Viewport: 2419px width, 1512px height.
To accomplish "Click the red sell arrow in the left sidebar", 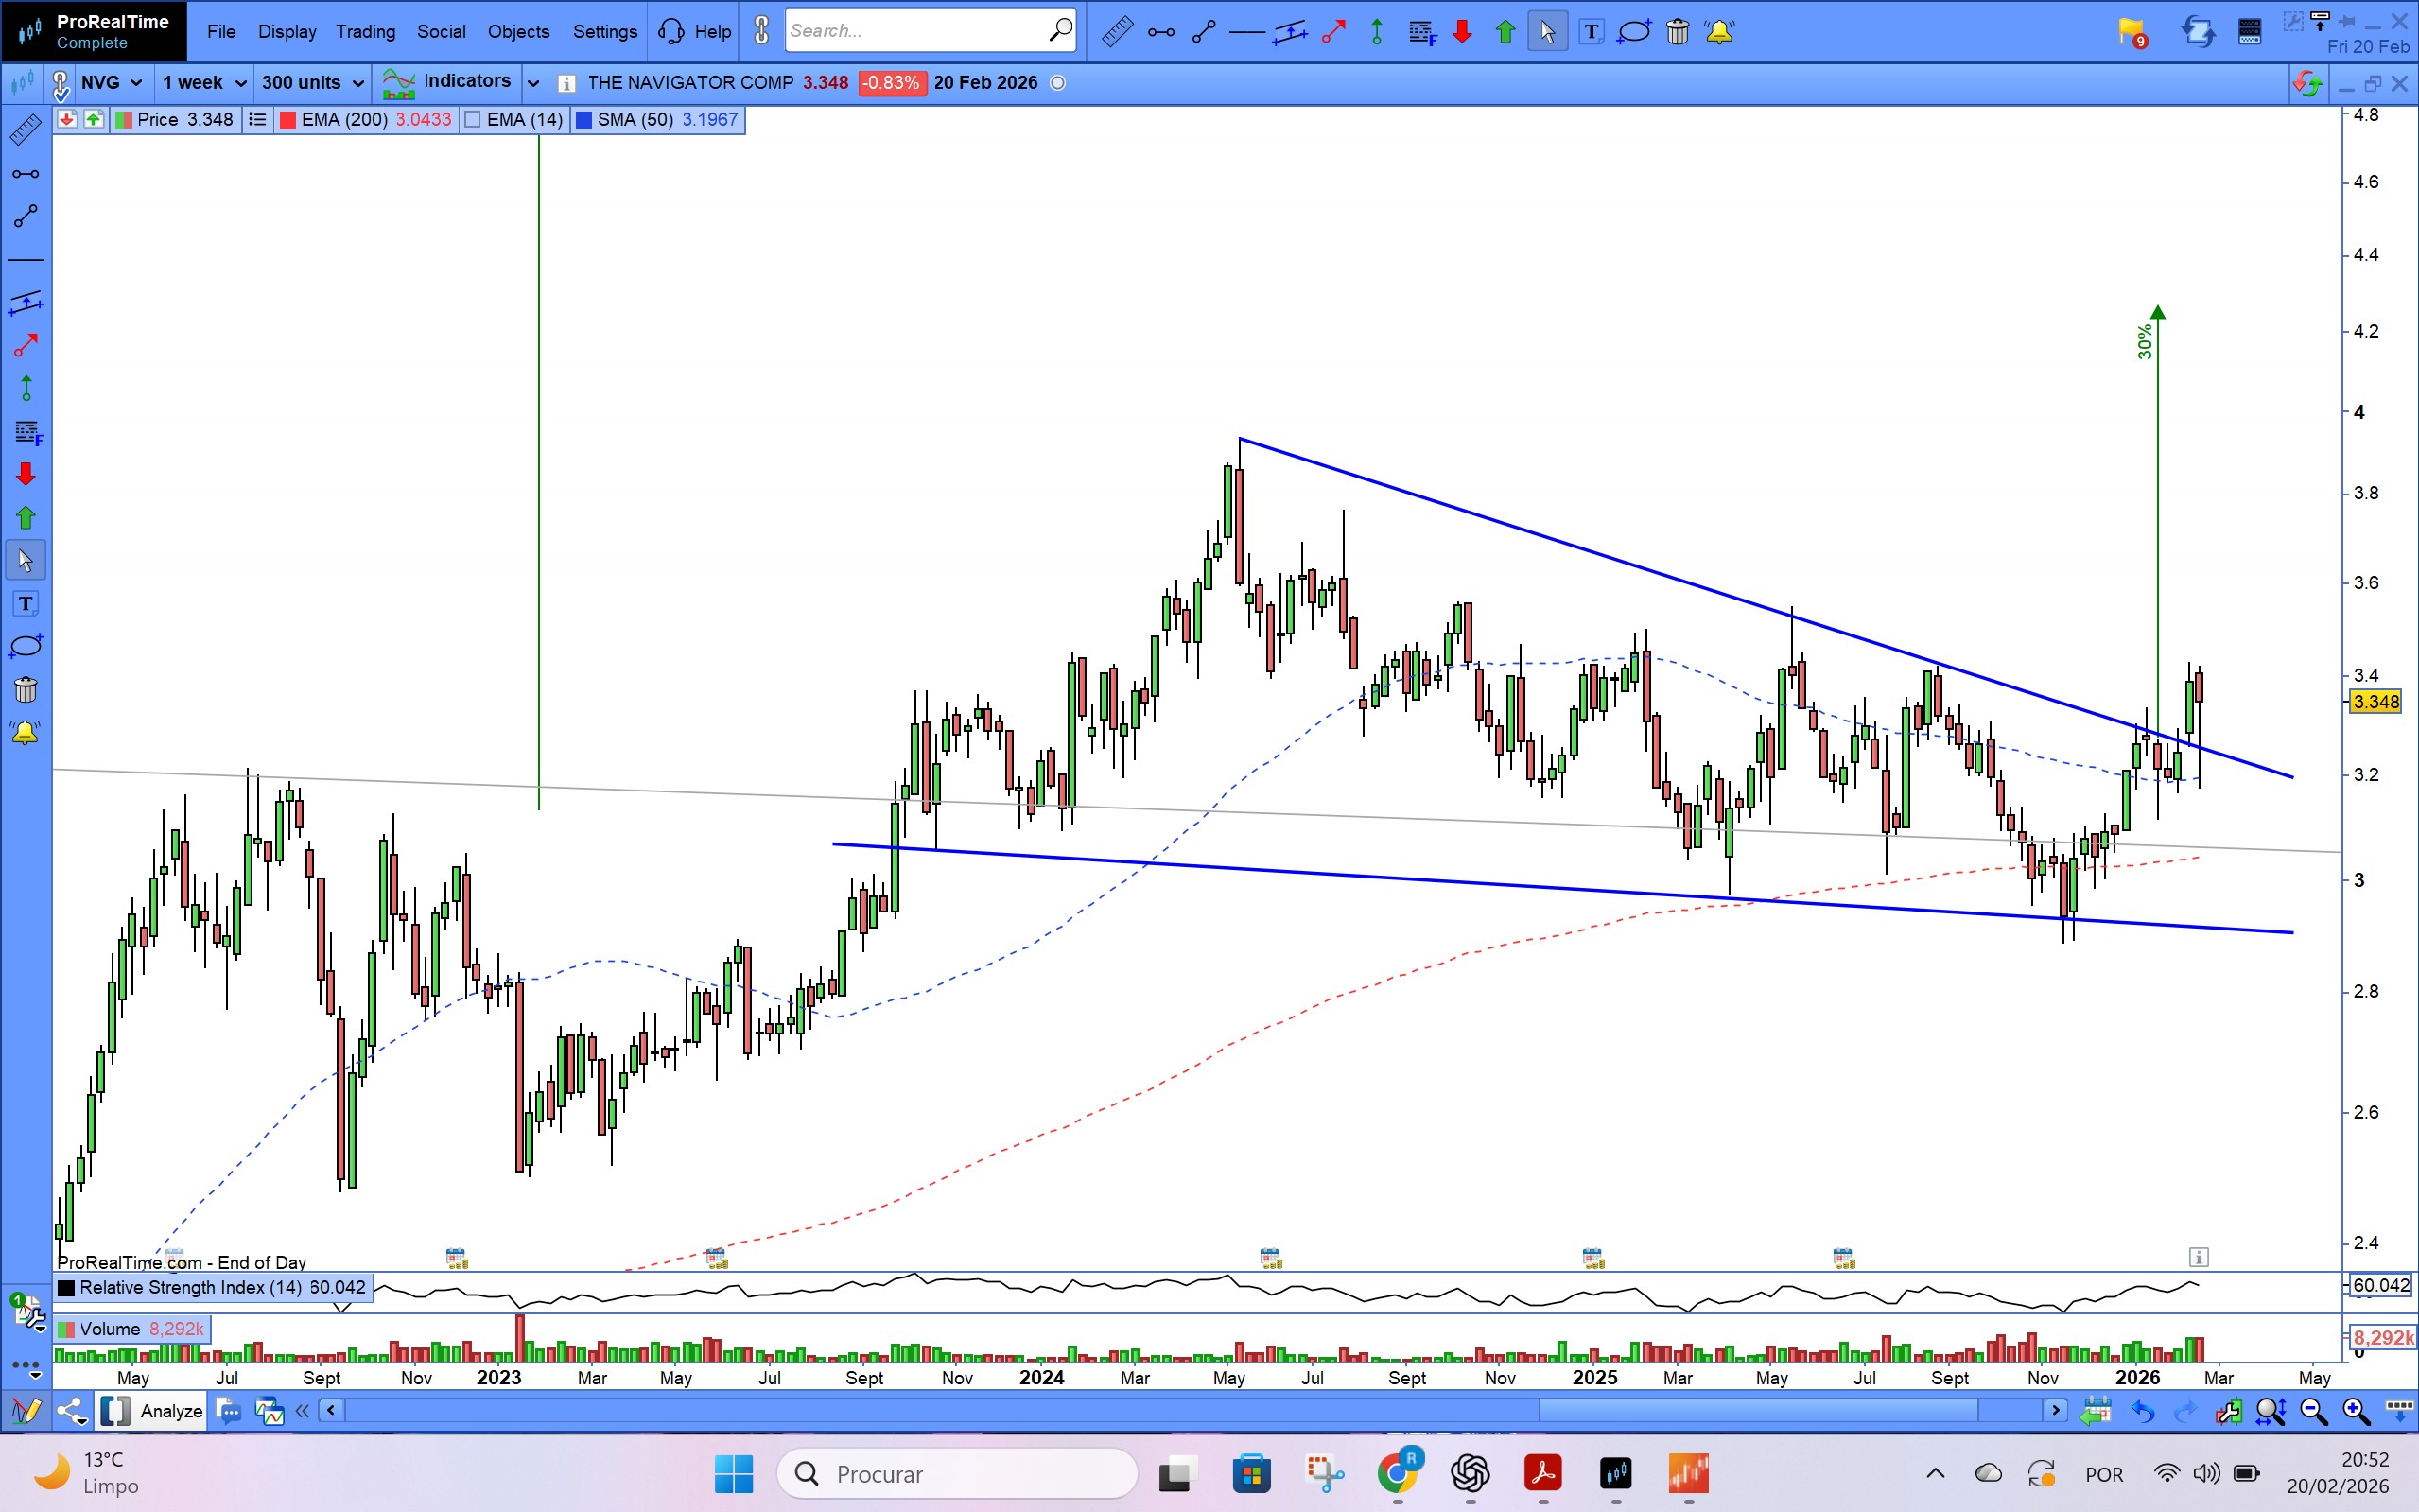I will (x=25, y=474).
